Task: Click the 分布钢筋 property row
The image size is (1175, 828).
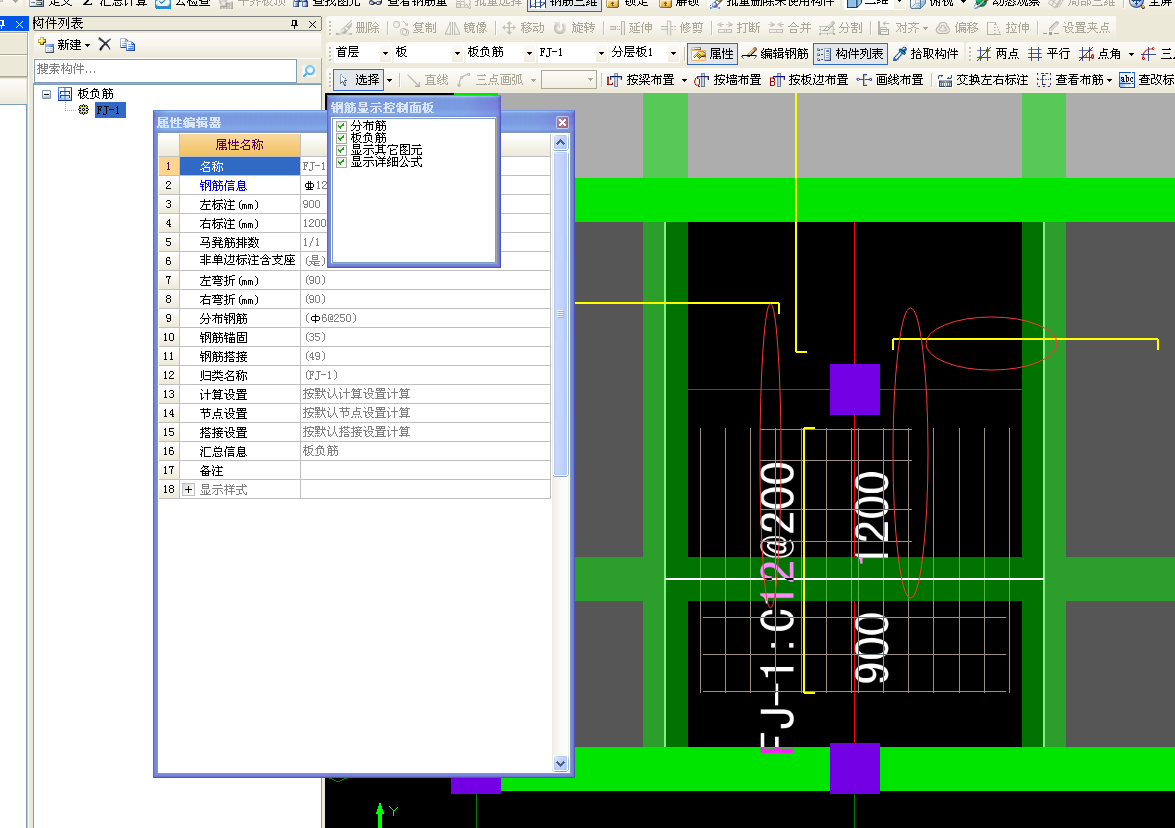Action: click(x=354, y=318)
